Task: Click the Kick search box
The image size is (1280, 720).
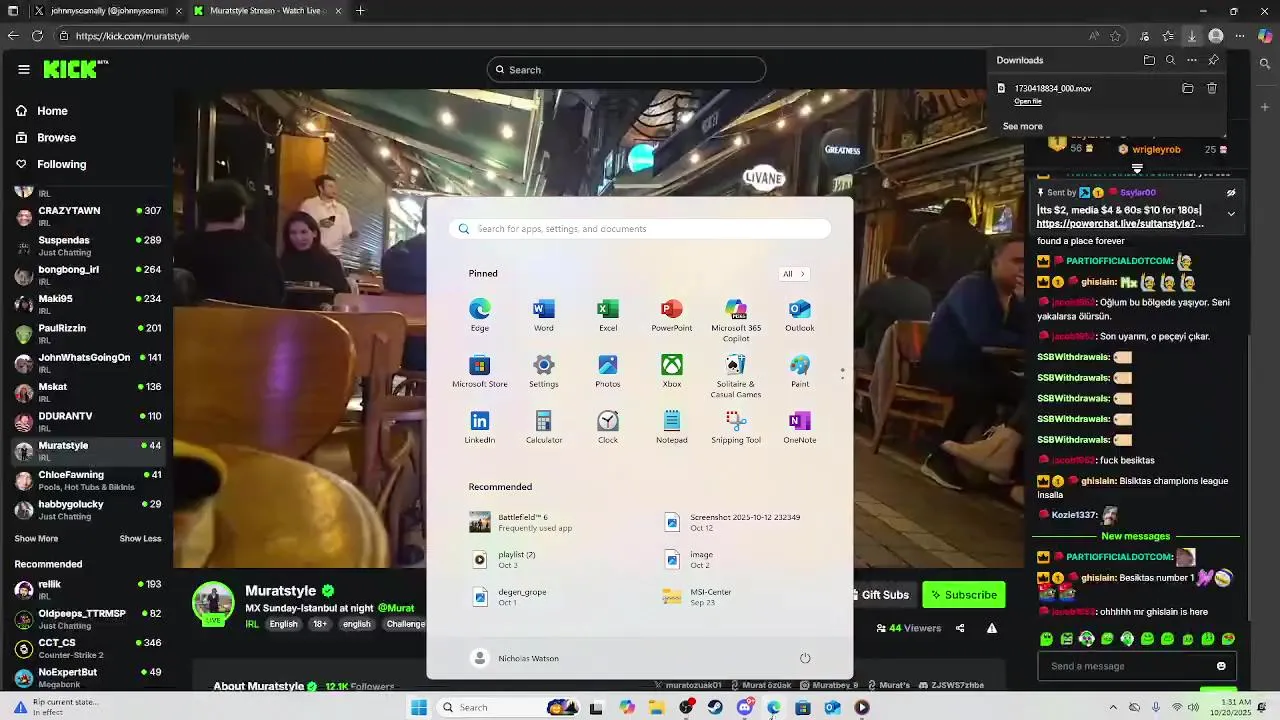Action: [x=626, y=70]
